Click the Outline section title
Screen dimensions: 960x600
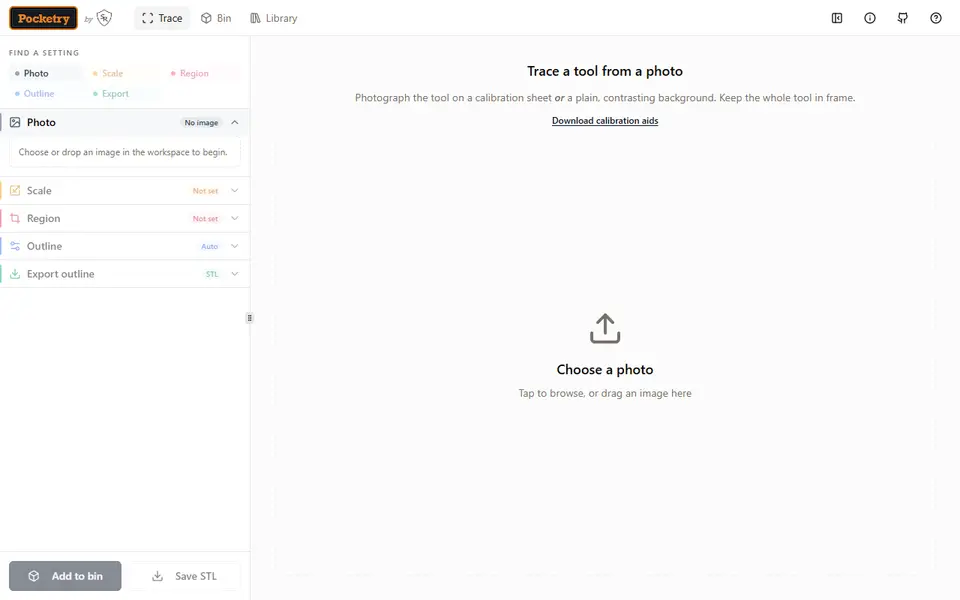click(x=44, y=246)
